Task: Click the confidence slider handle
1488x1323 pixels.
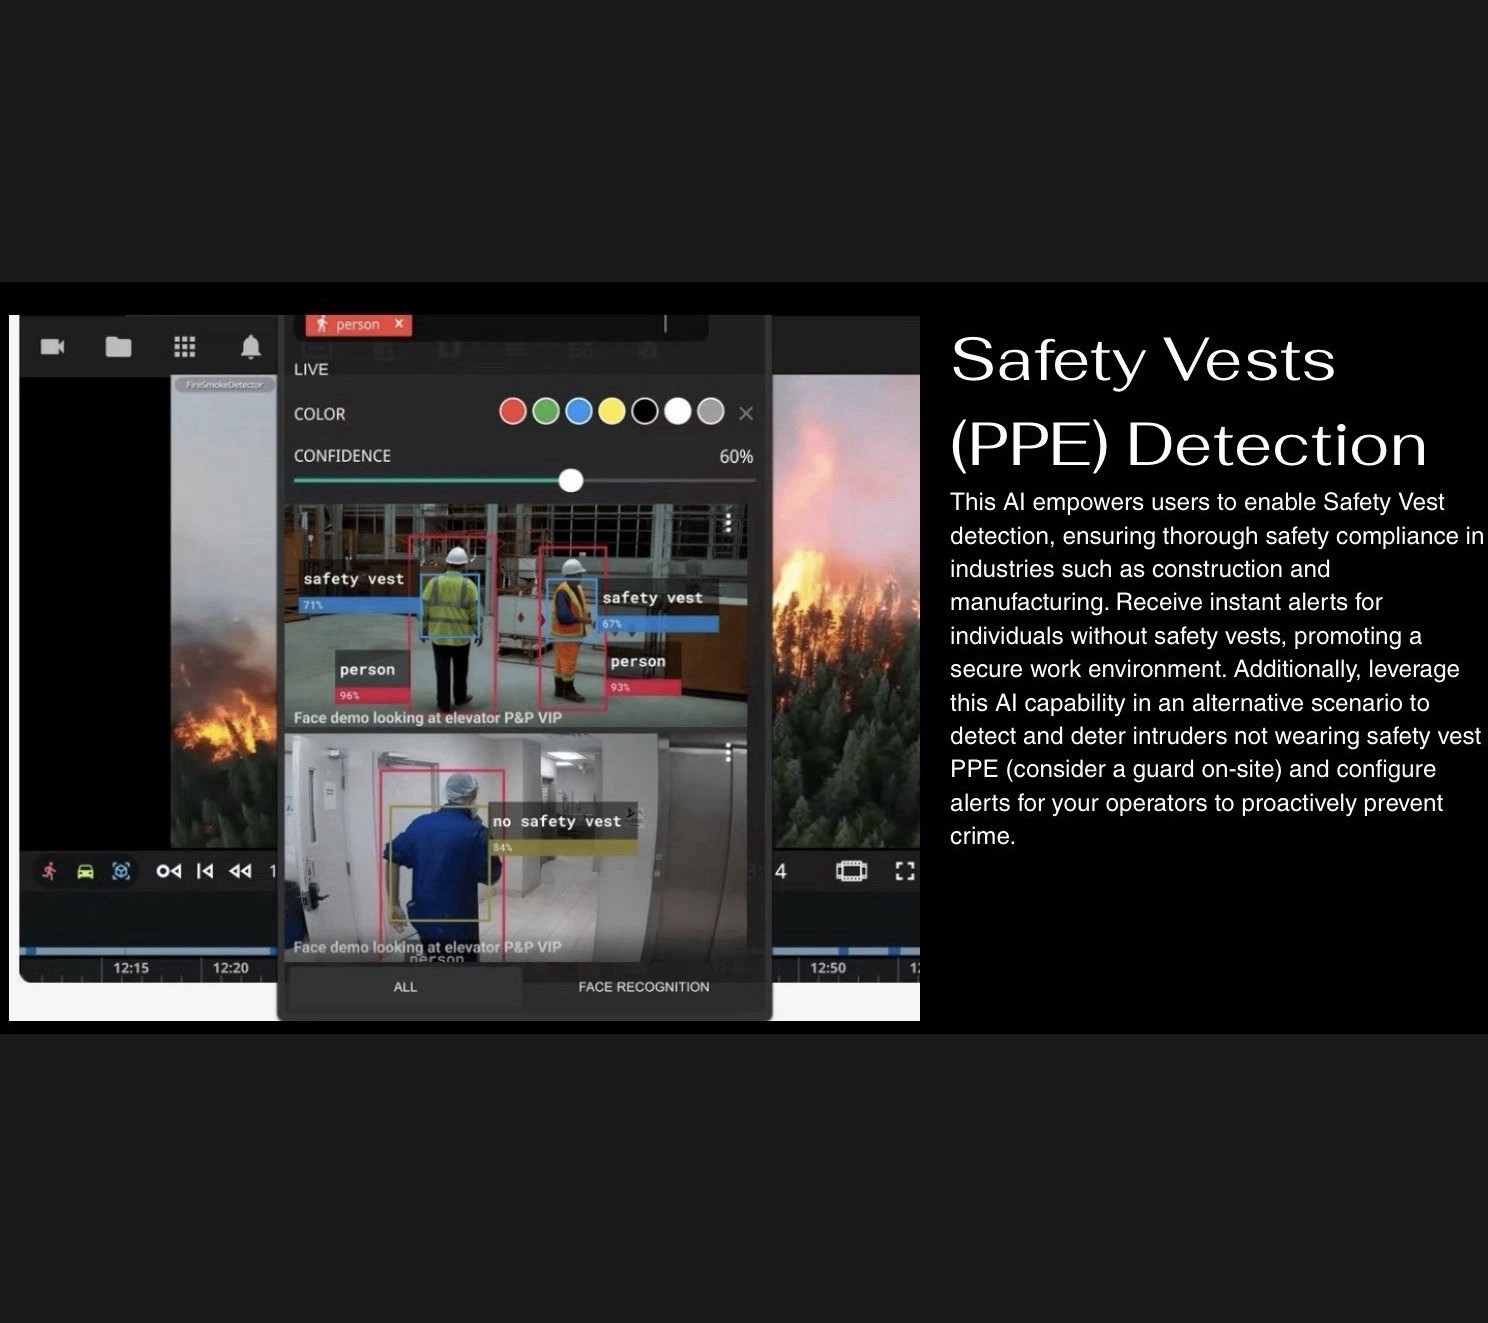Action: [571, 480]
